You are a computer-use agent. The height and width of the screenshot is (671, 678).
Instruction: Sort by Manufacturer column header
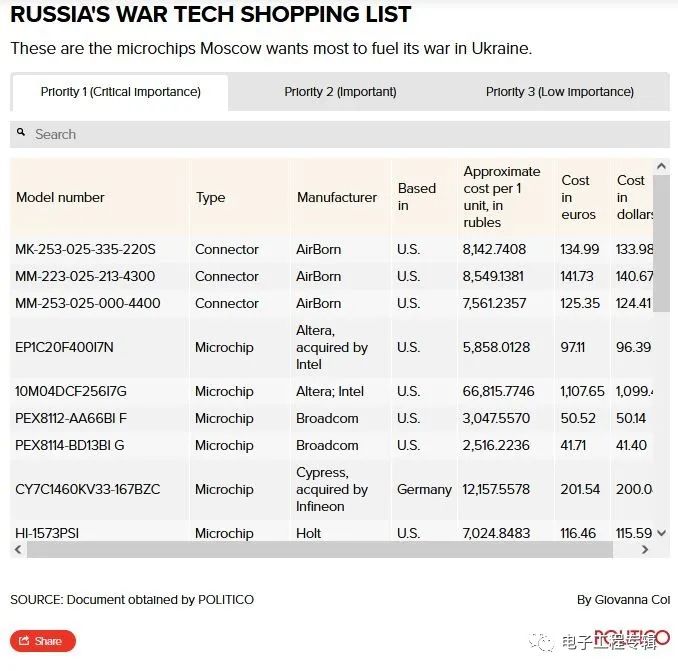pos(337,198)
